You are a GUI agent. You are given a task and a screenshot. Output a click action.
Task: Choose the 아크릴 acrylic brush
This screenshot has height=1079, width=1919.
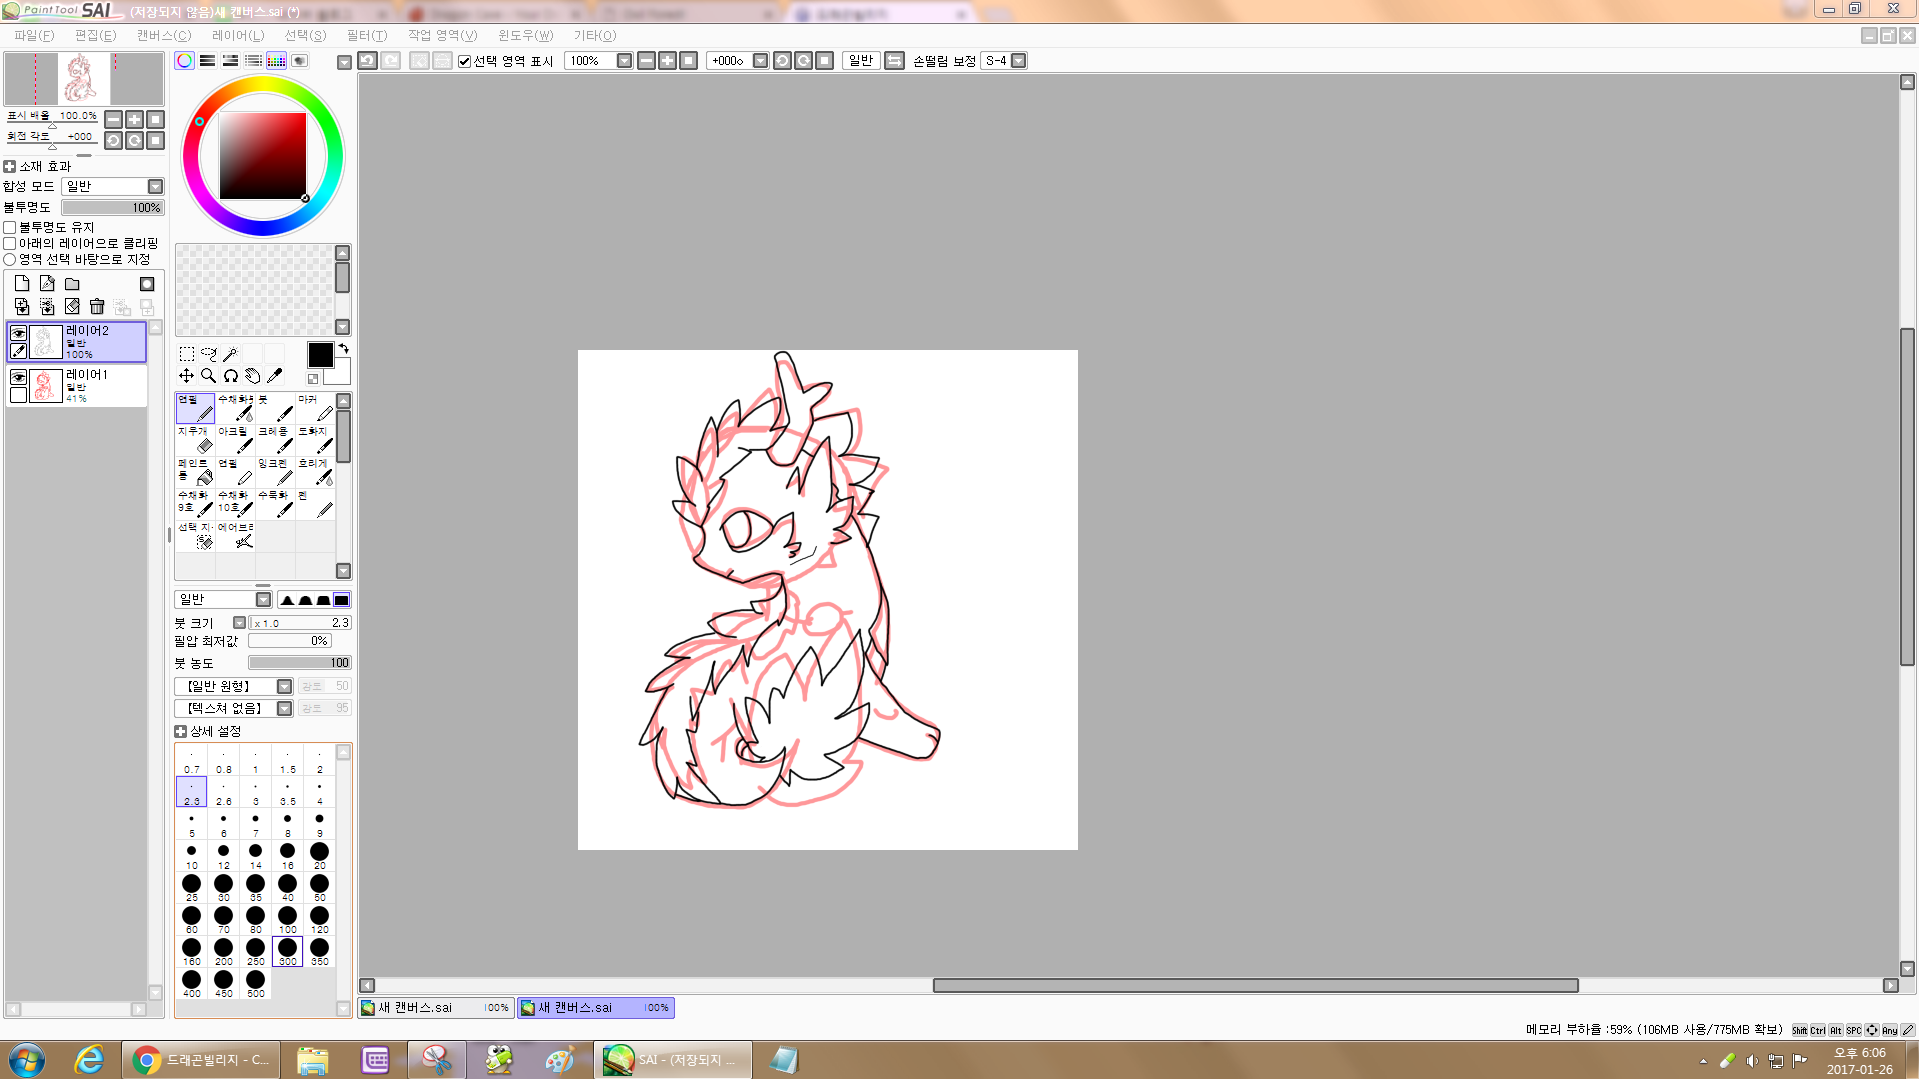tap(235, 440)
